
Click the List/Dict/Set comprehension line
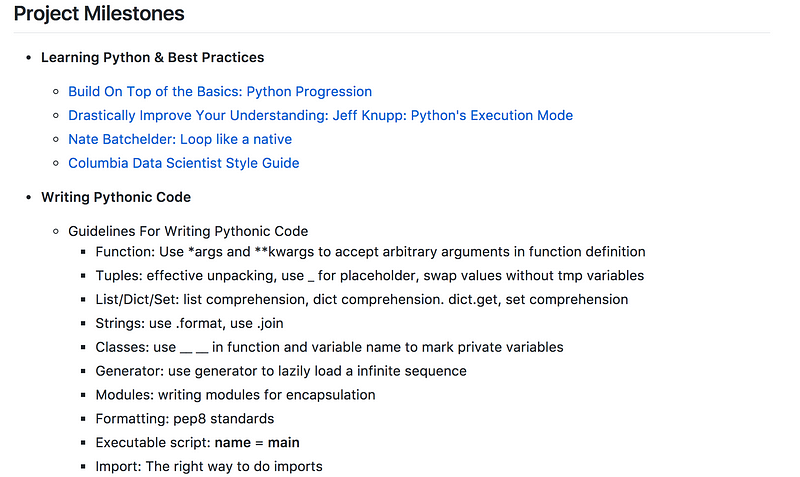pyautogui.click(x=362, y=299)
